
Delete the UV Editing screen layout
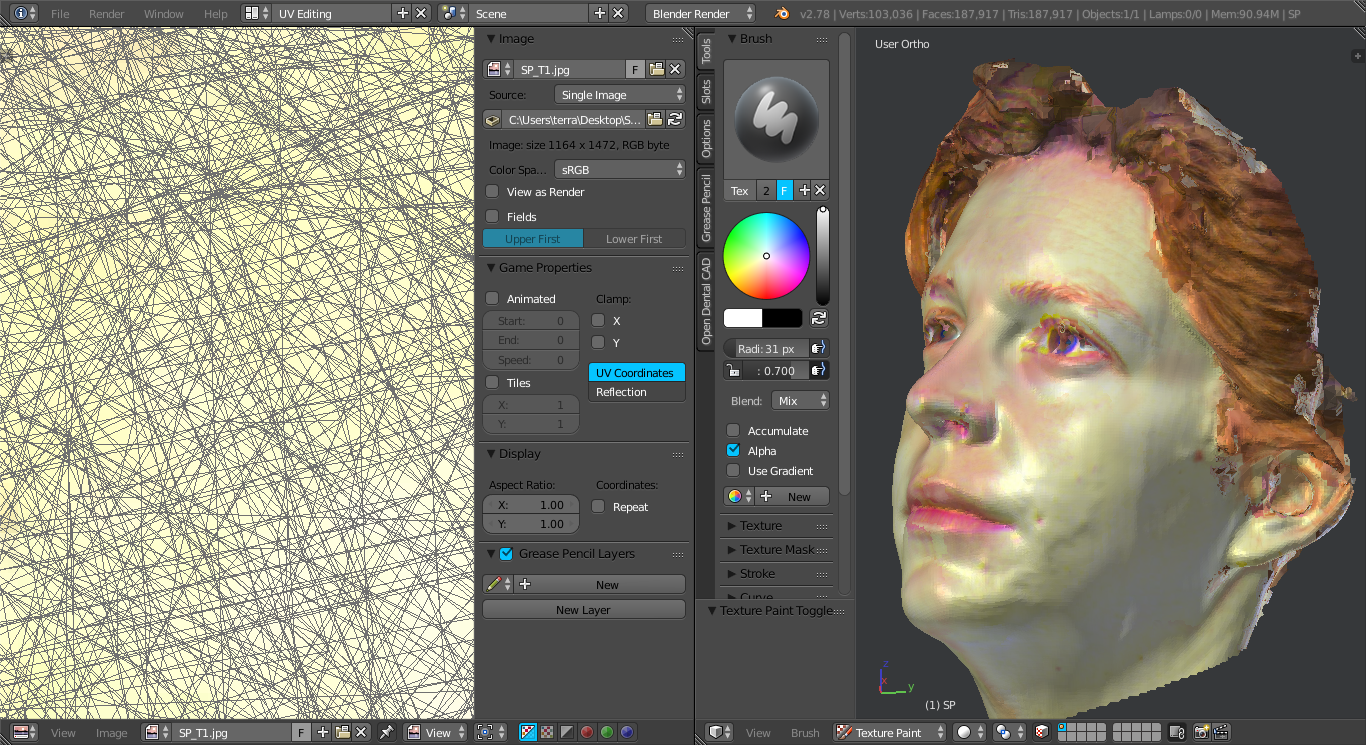point(421,13)
